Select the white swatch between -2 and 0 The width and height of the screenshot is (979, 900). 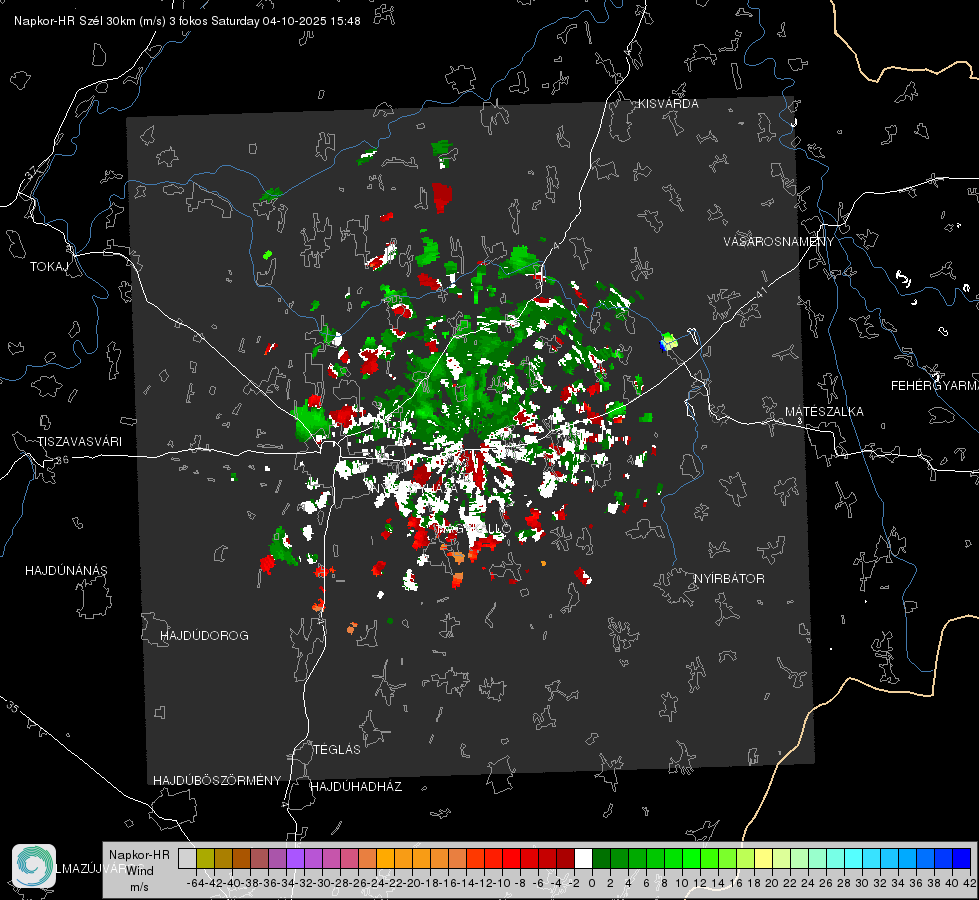[583, 858]
